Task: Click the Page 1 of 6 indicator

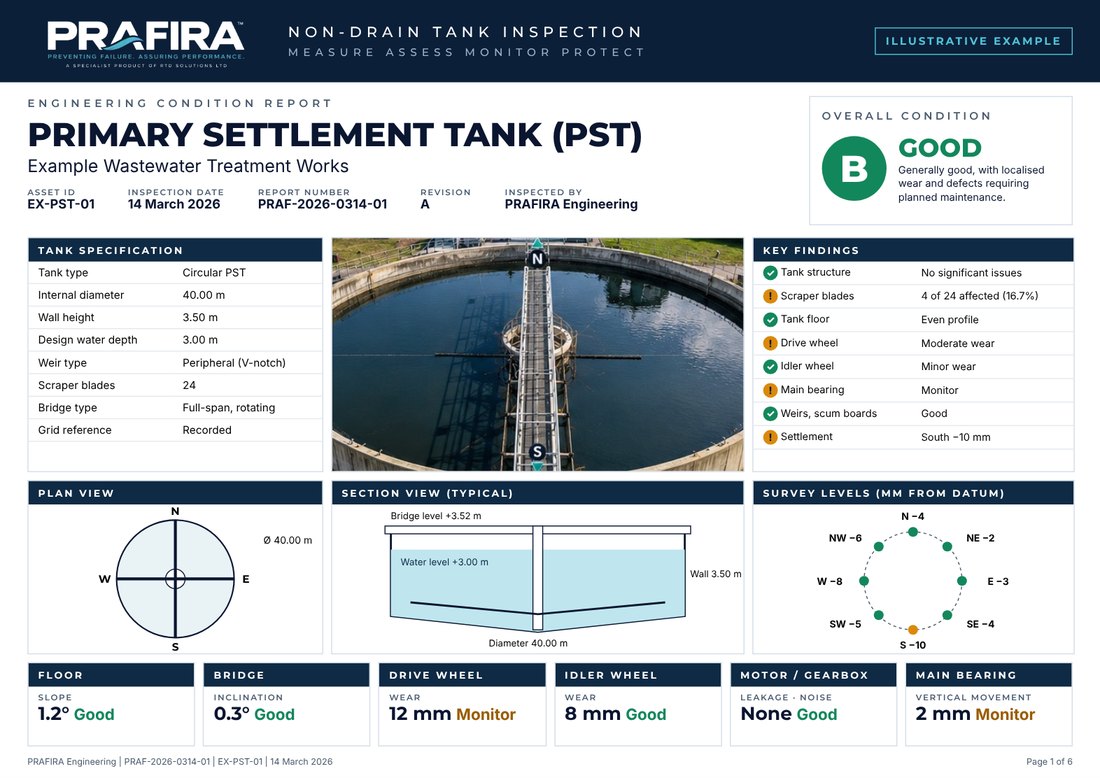Action: 1049,762
